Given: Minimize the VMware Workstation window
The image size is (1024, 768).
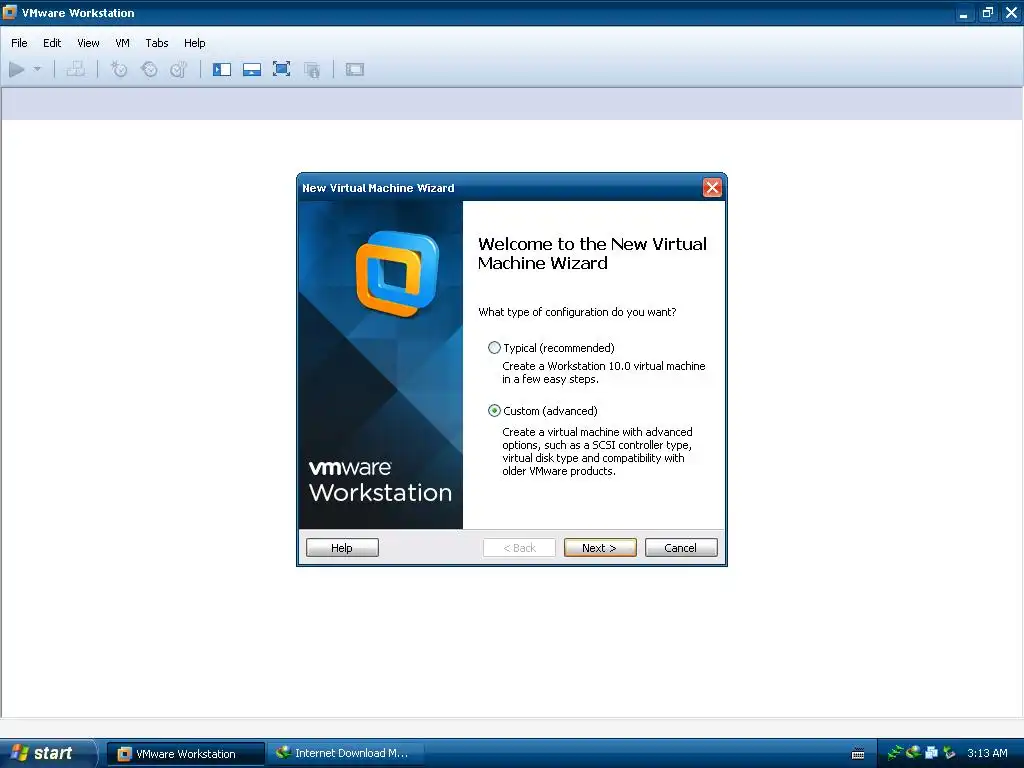Looking at the screenshot, I should click(x=963, y=13).
